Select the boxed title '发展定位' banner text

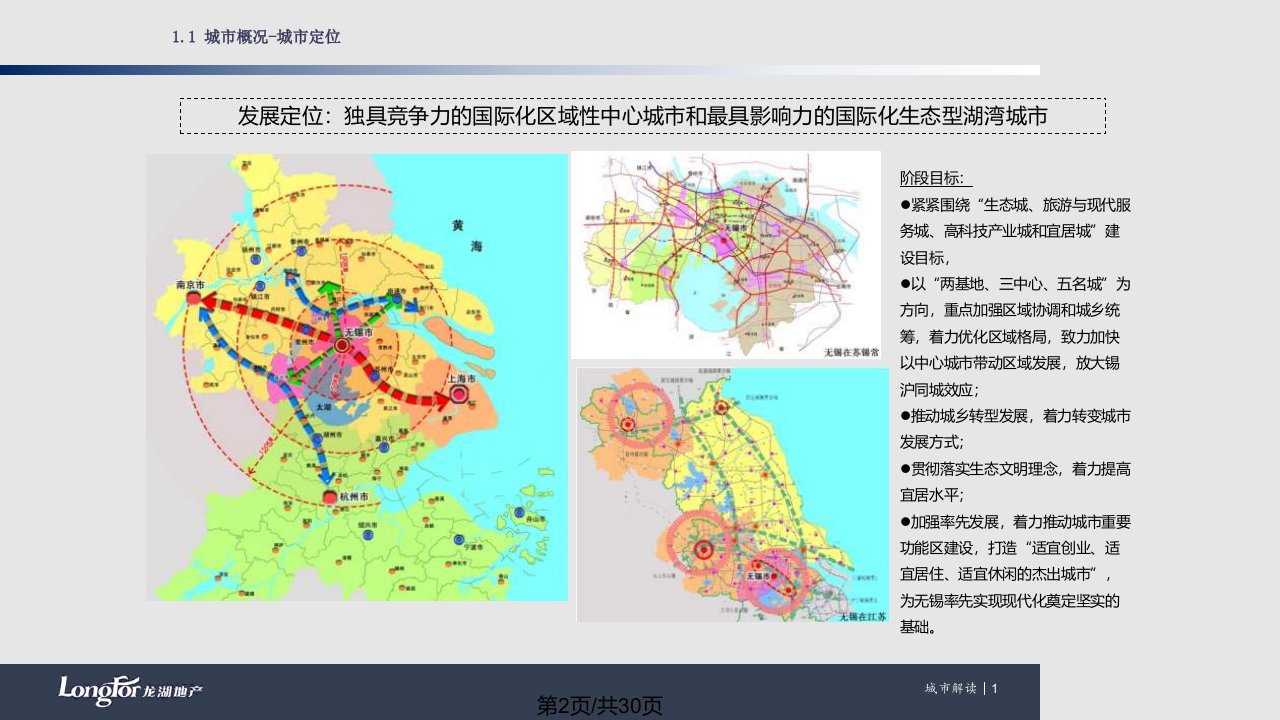point(642,116)
